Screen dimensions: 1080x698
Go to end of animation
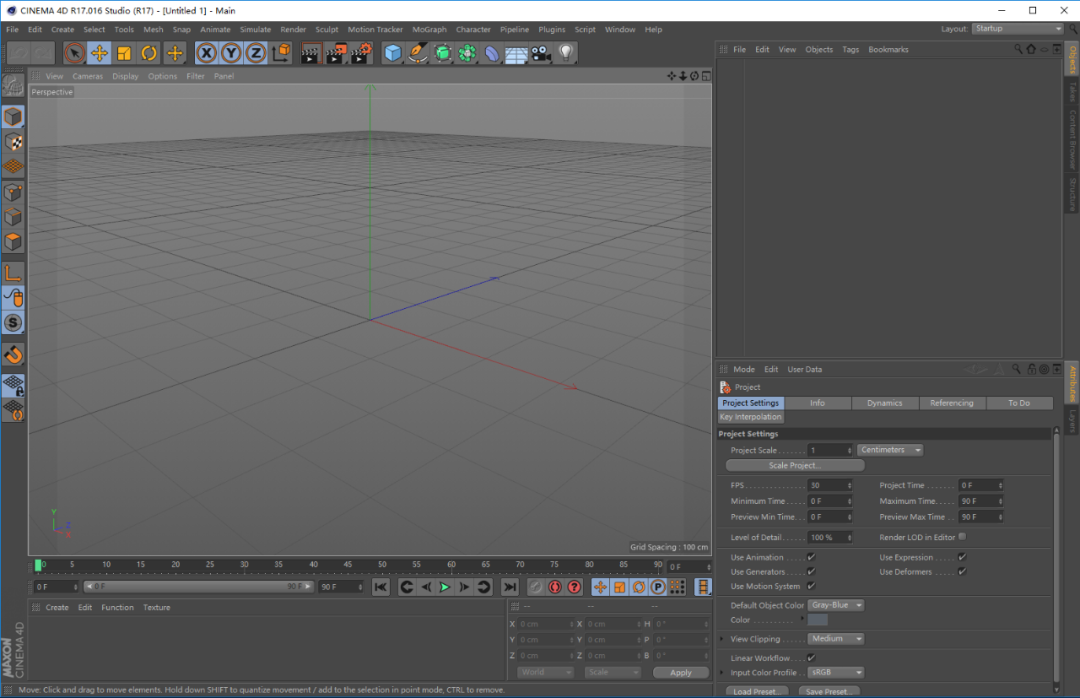510,587
